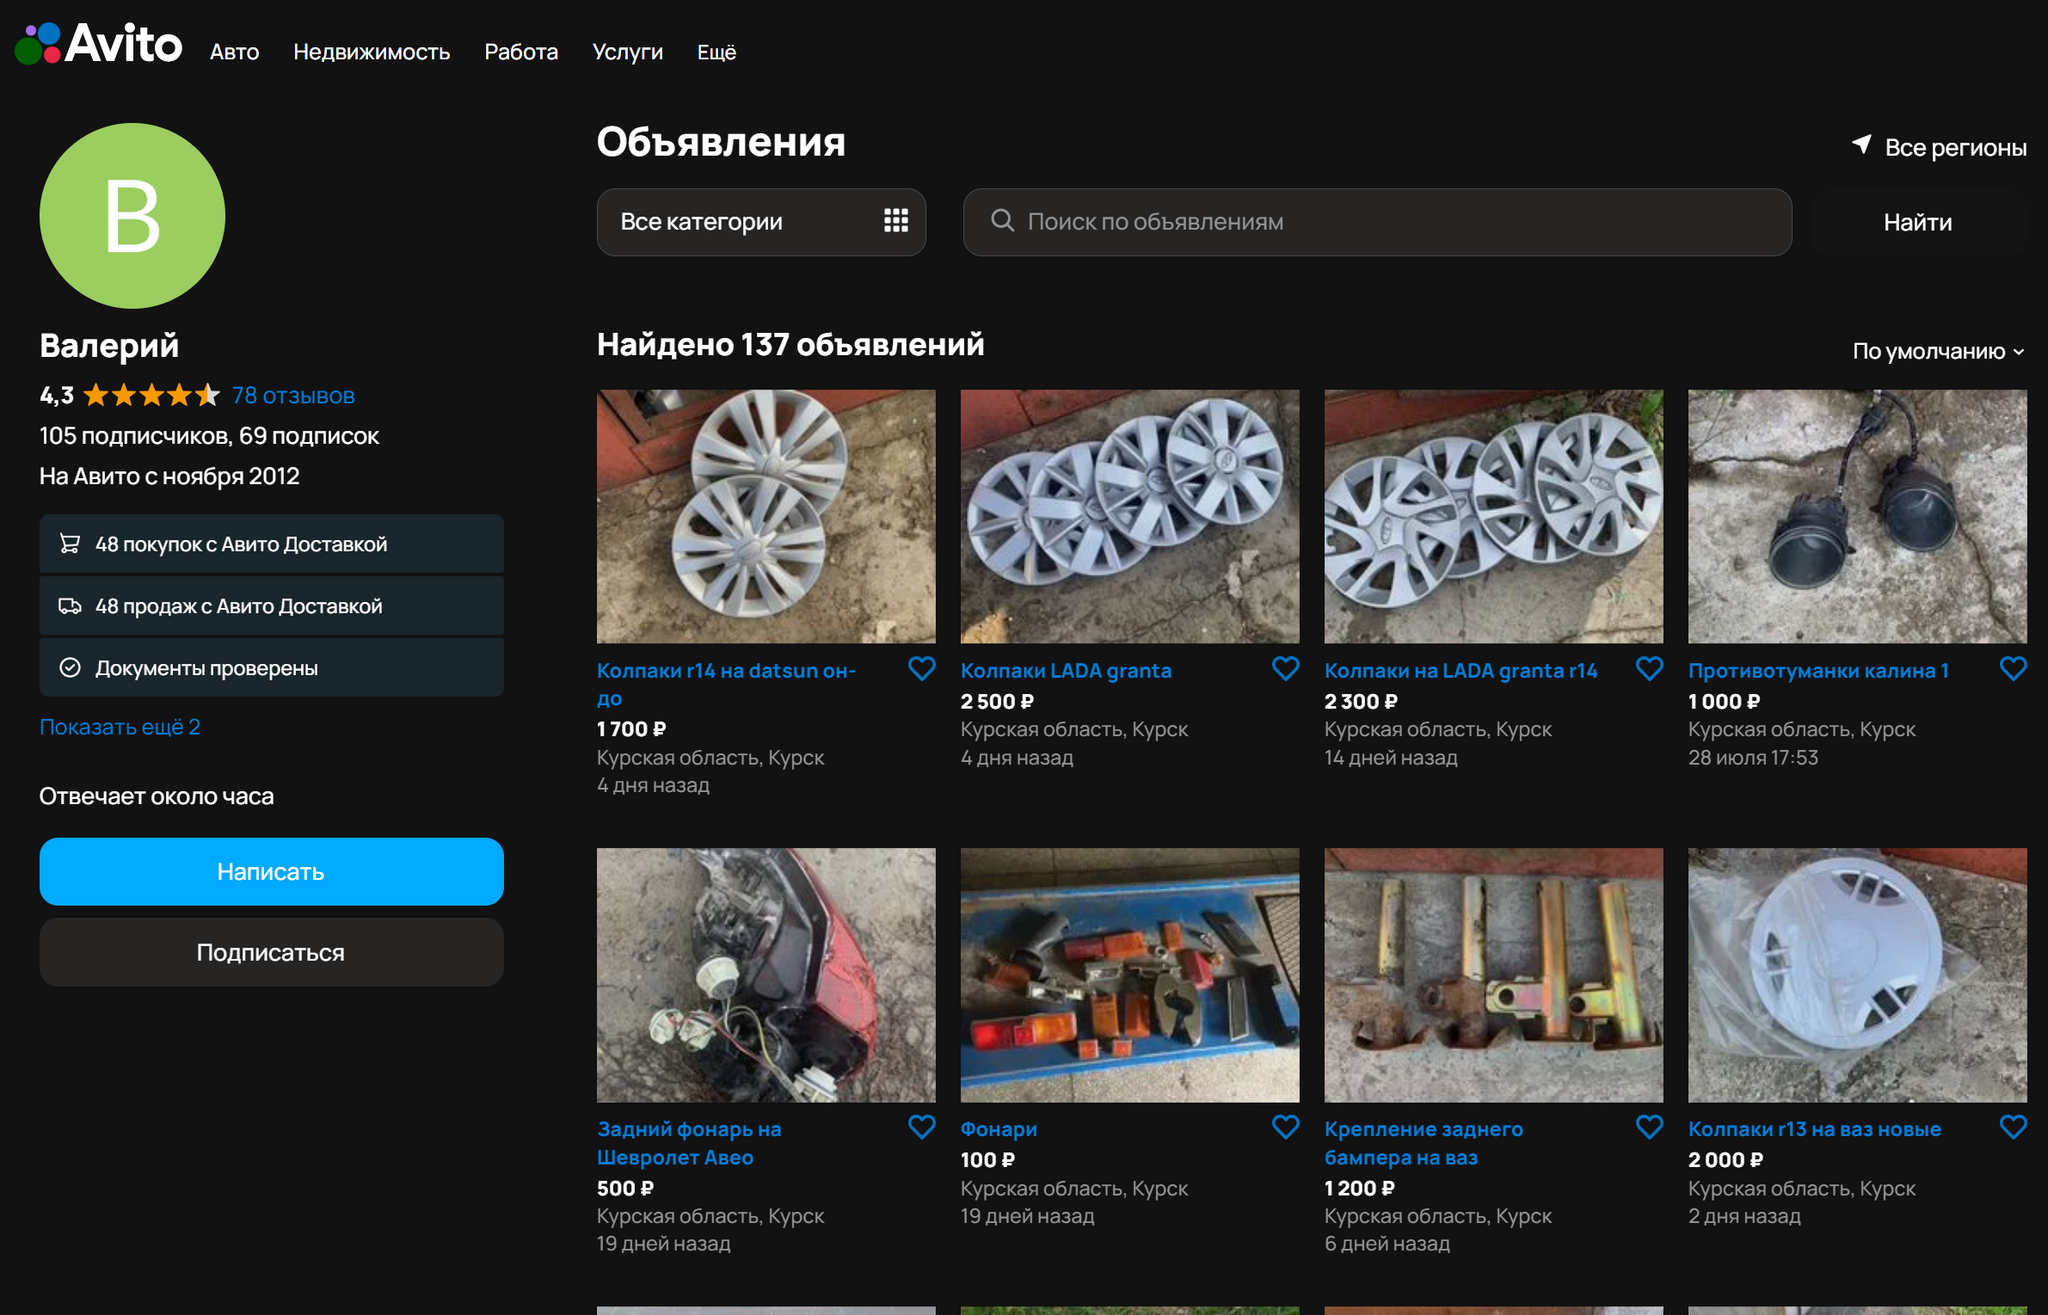The width and height of the screenshot is (2048, 1315).
Task: Click the Документы проверены badge
Action: coord(271,668)
